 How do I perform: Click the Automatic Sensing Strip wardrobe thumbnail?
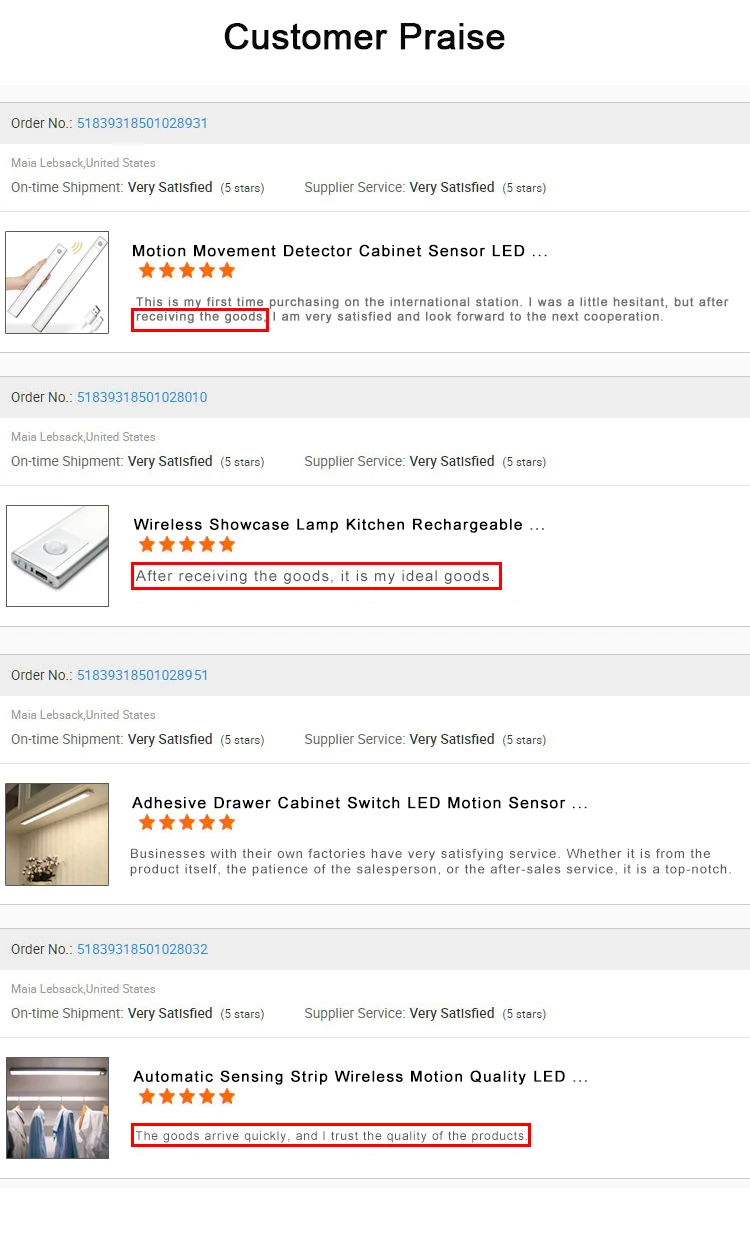pyautogui.click(x=57, y=1108)
